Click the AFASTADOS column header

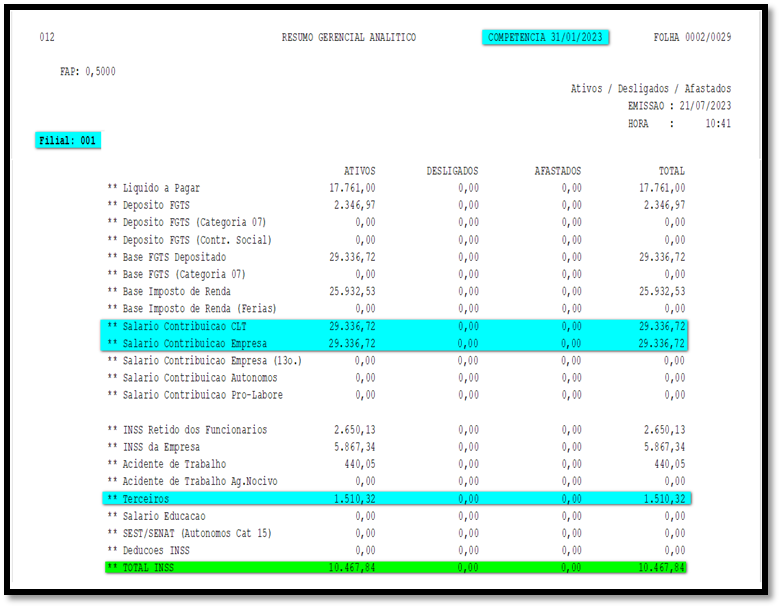coord(557,171)
